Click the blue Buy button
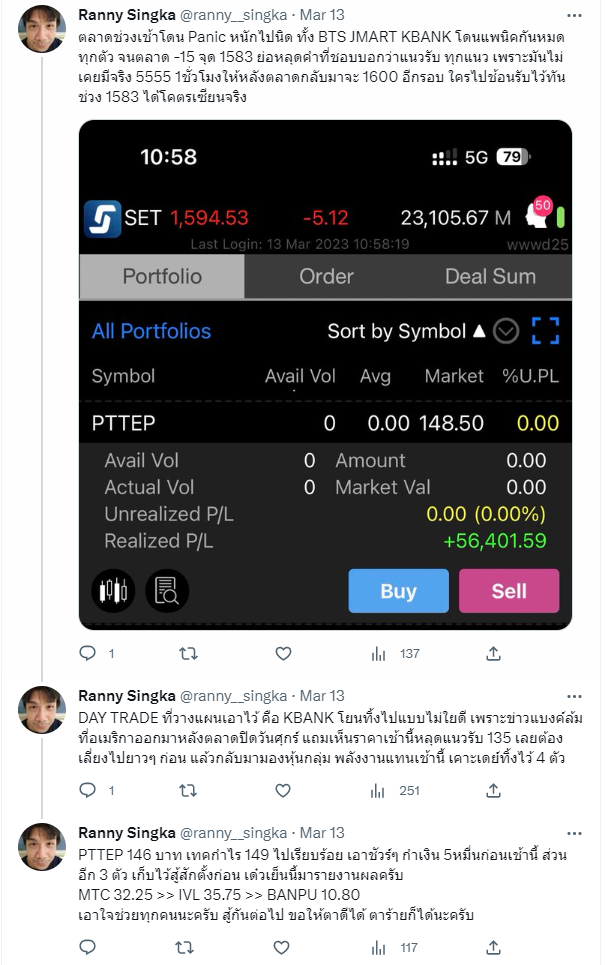Screen dimensions: 613x965 click(398, 591)
